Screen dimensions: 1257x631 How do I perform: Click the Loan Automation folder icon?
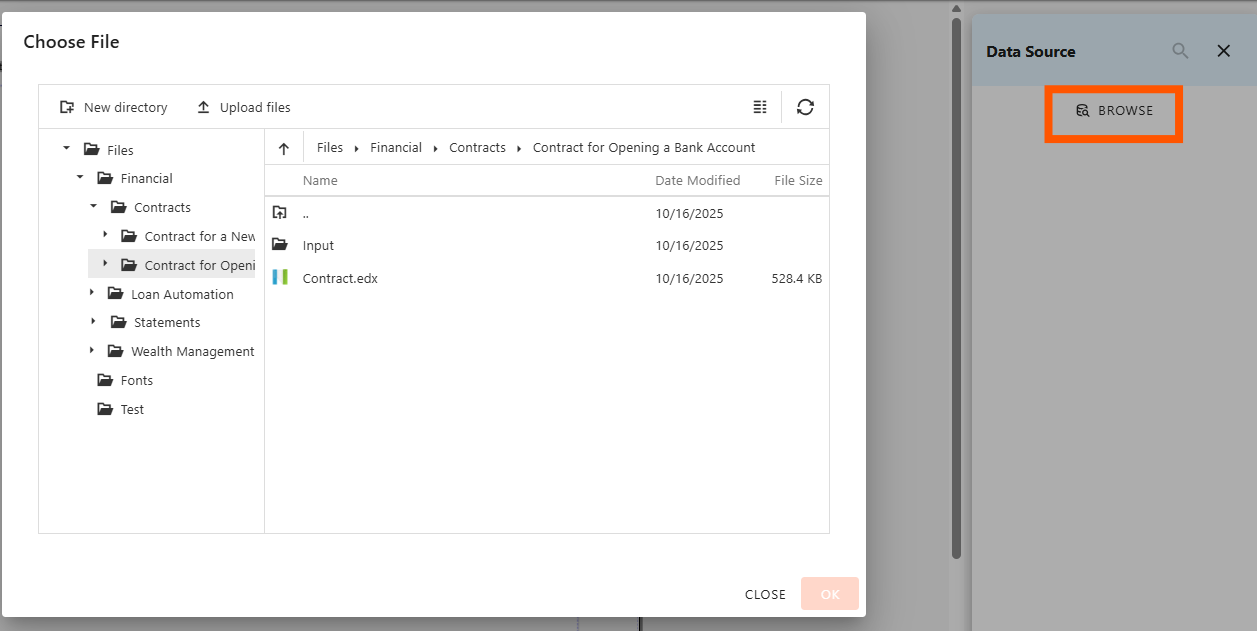[x=116, y=294]
